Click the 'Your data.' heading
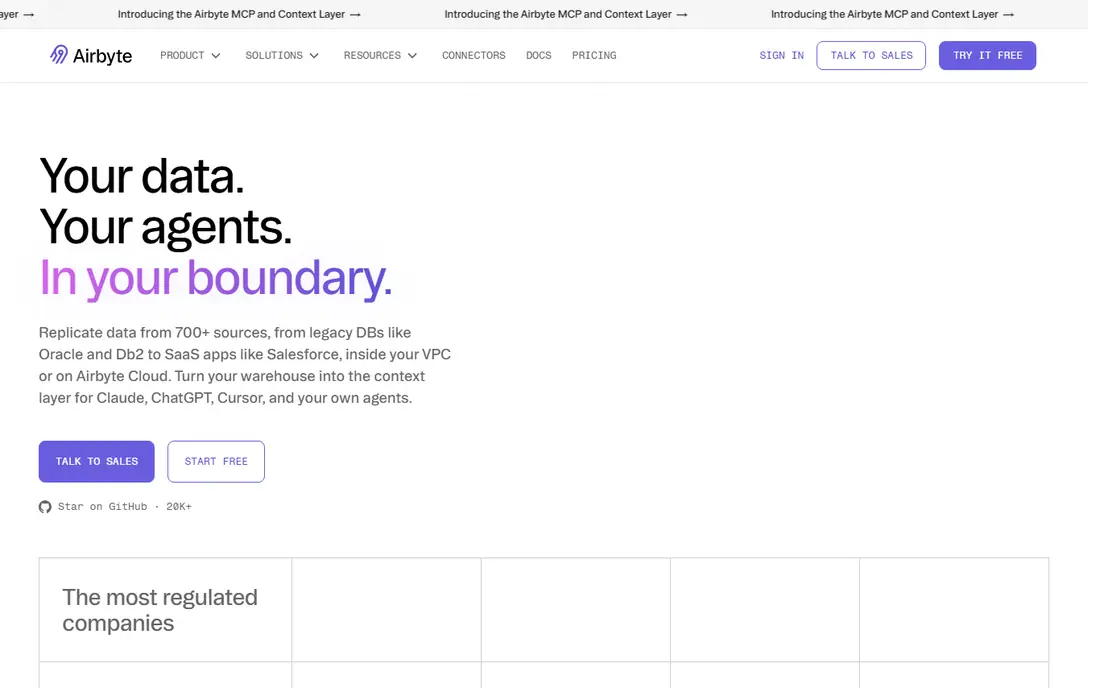Viewport: 1100px width, 688px height. (x=142, y=176)
